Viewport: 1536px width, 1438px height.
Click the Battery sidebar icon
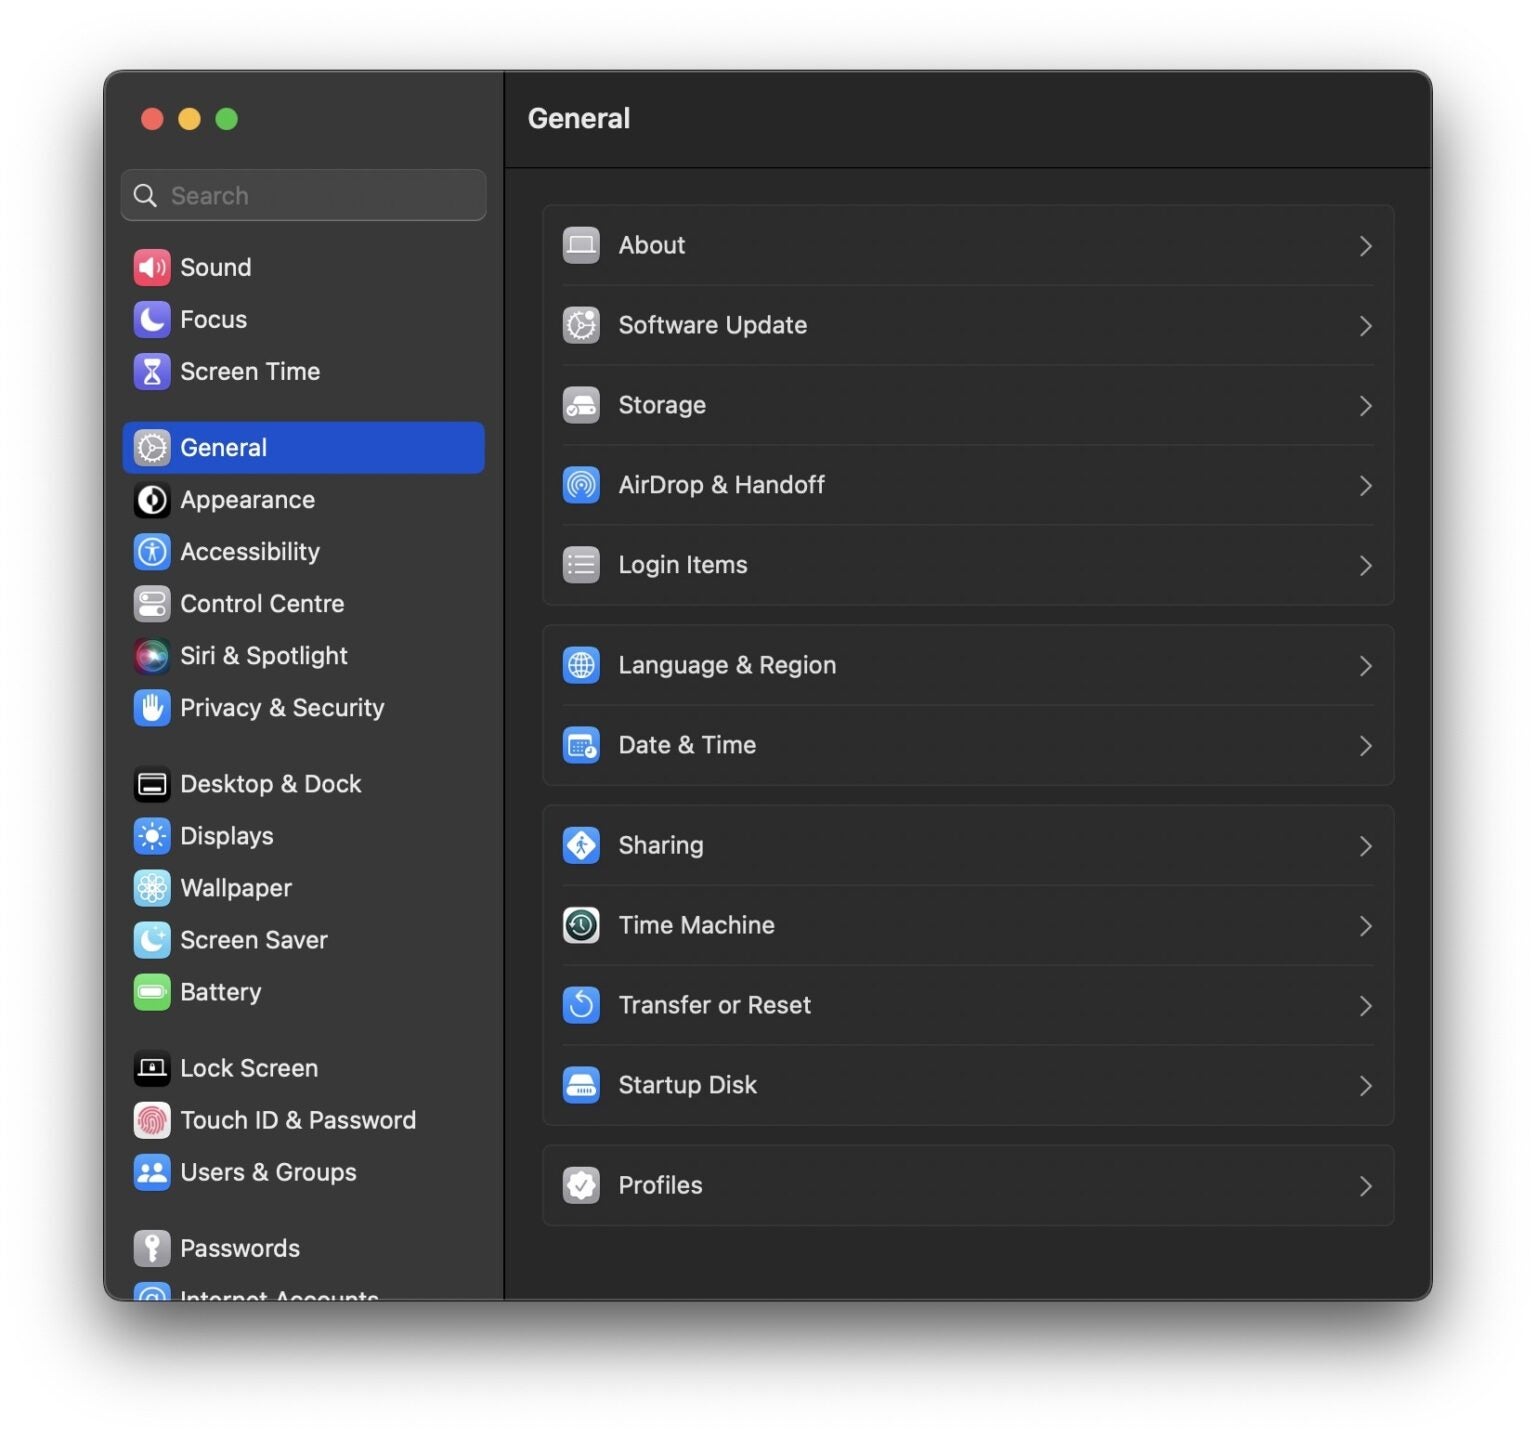(151, 992)
